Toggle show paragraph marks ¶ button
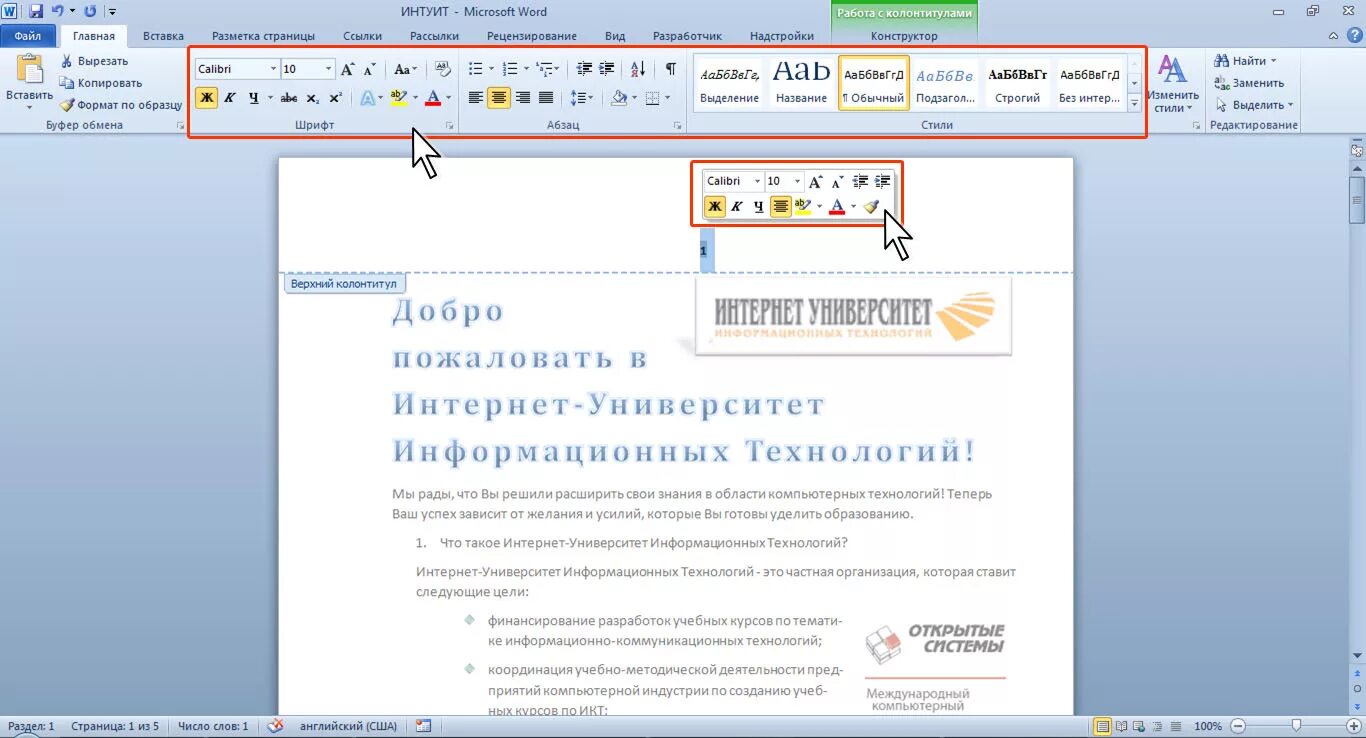 tap(670, 69)
